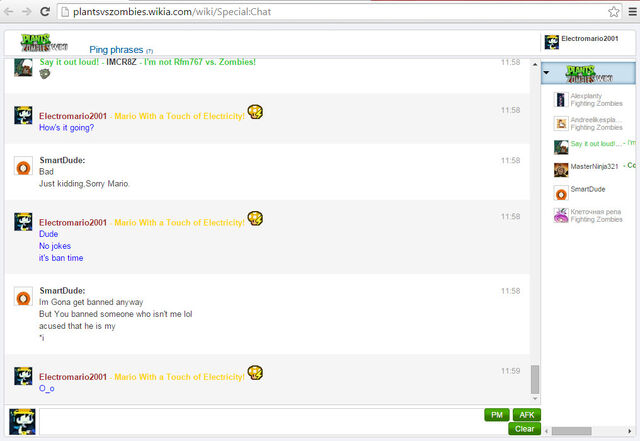The width and height of the screenshot is (640, 441).
Task: Click the 'it's ban time' message text
Action: tap(61, 258)
